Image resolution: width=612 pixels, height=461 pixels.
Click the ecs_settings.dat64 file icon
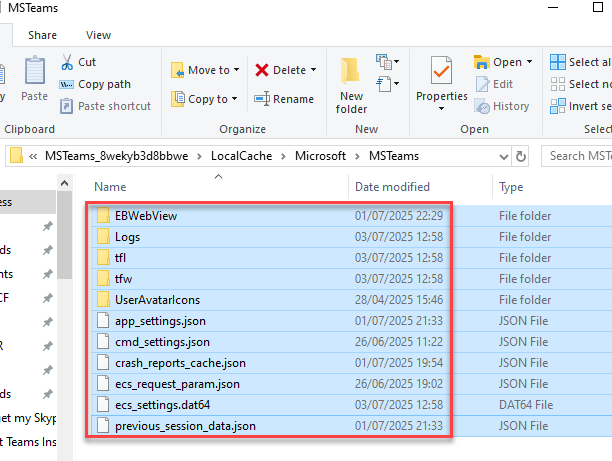coord(103,405)
